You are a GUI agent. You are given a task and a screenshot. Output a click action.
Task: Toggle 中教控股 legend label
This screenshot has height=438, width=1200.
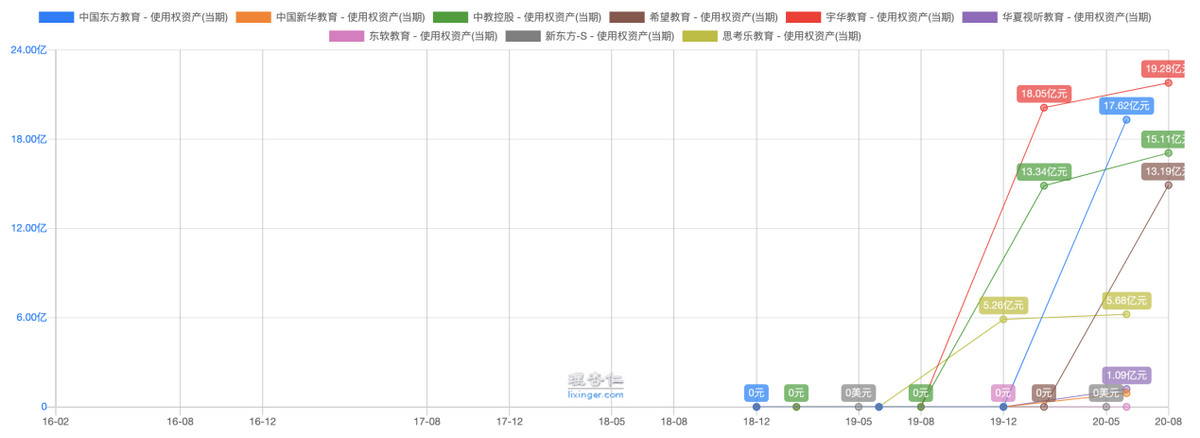(537, 18)
